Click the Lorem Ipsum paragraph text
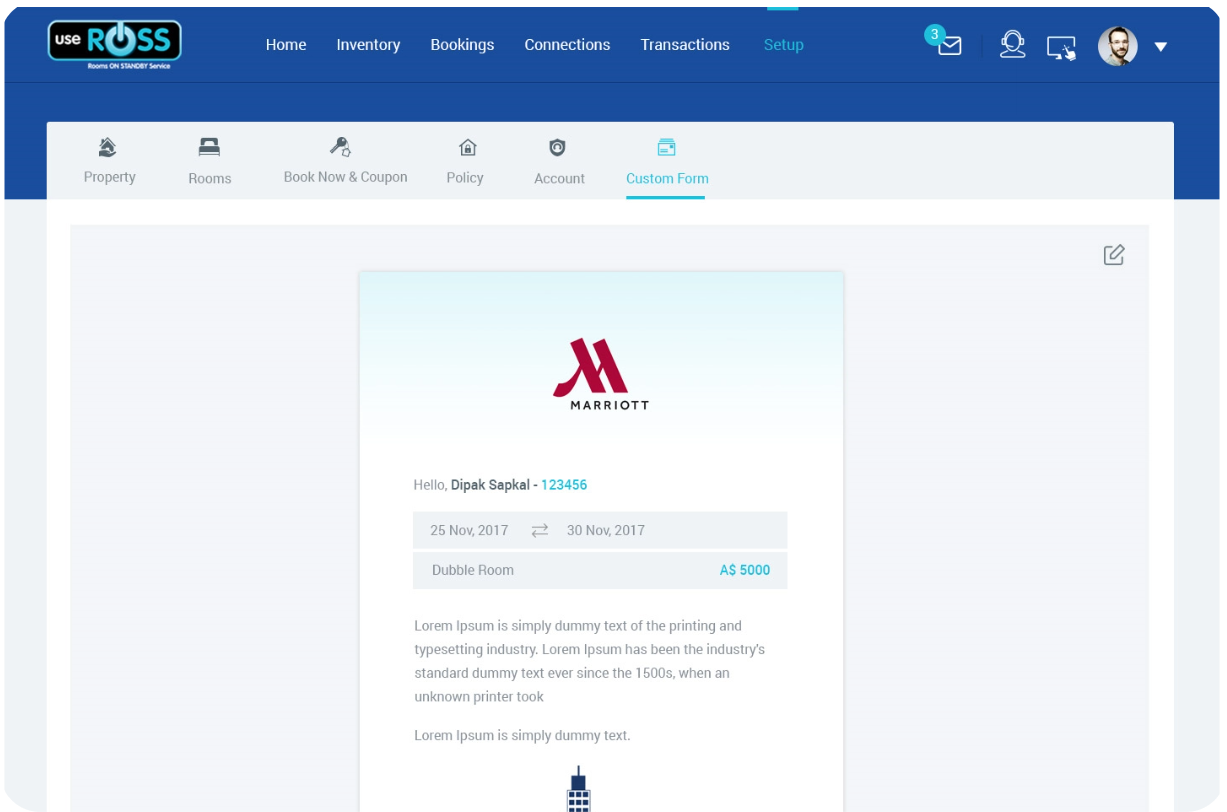 [x=590, y=661]
